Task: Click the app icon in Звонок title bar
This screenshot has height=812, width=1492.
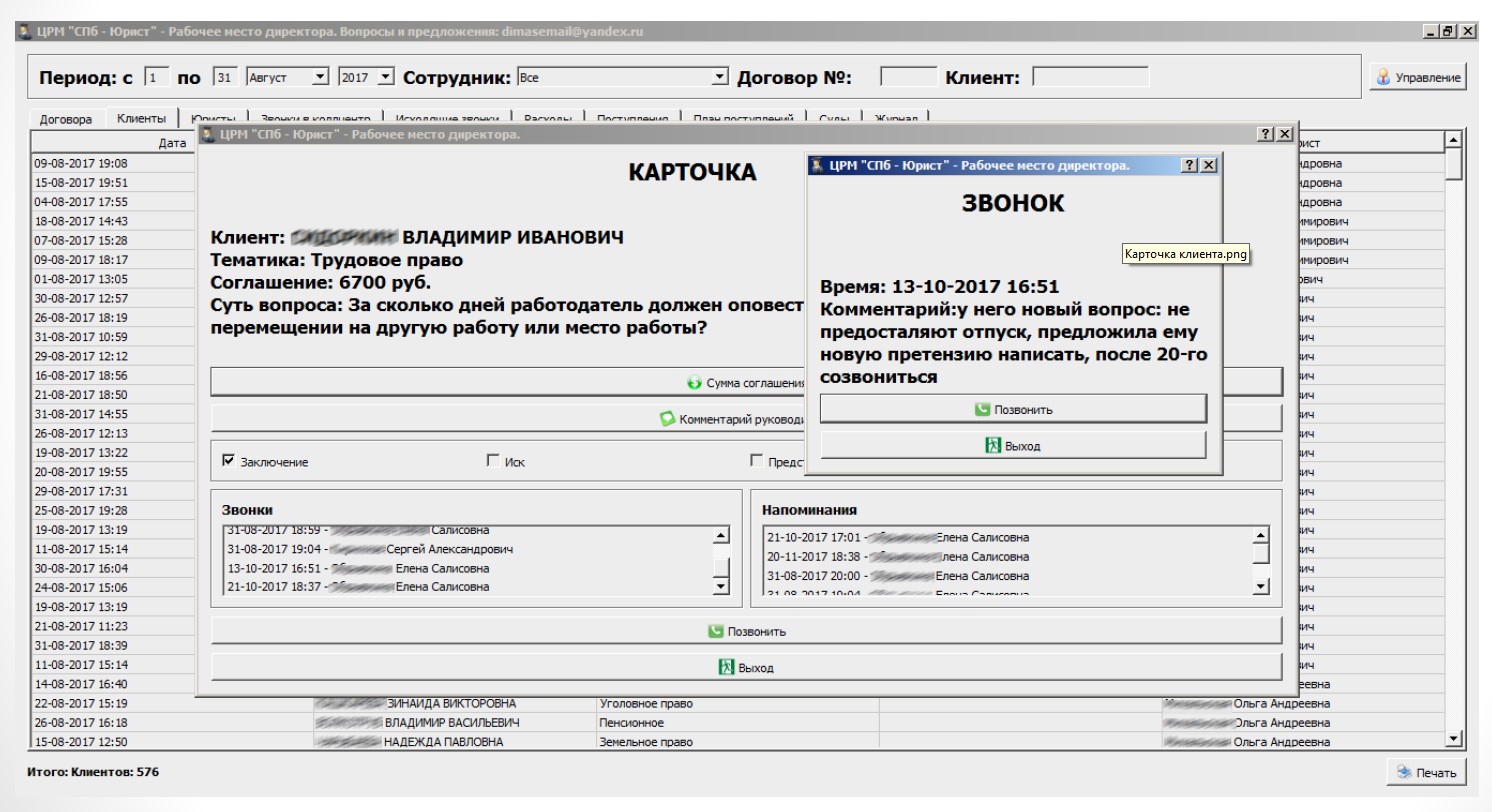Action: coord(817,165)
